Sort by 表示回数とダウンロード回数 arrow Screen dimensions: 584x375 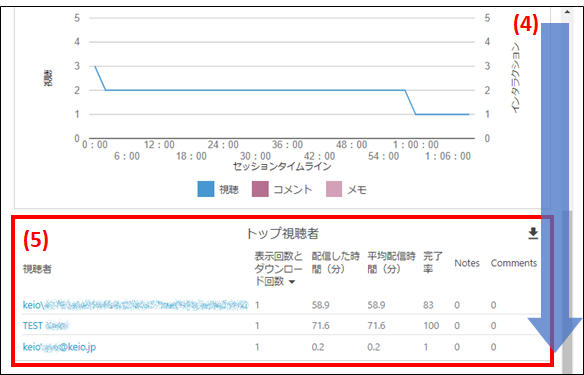(x=292, y=282)
